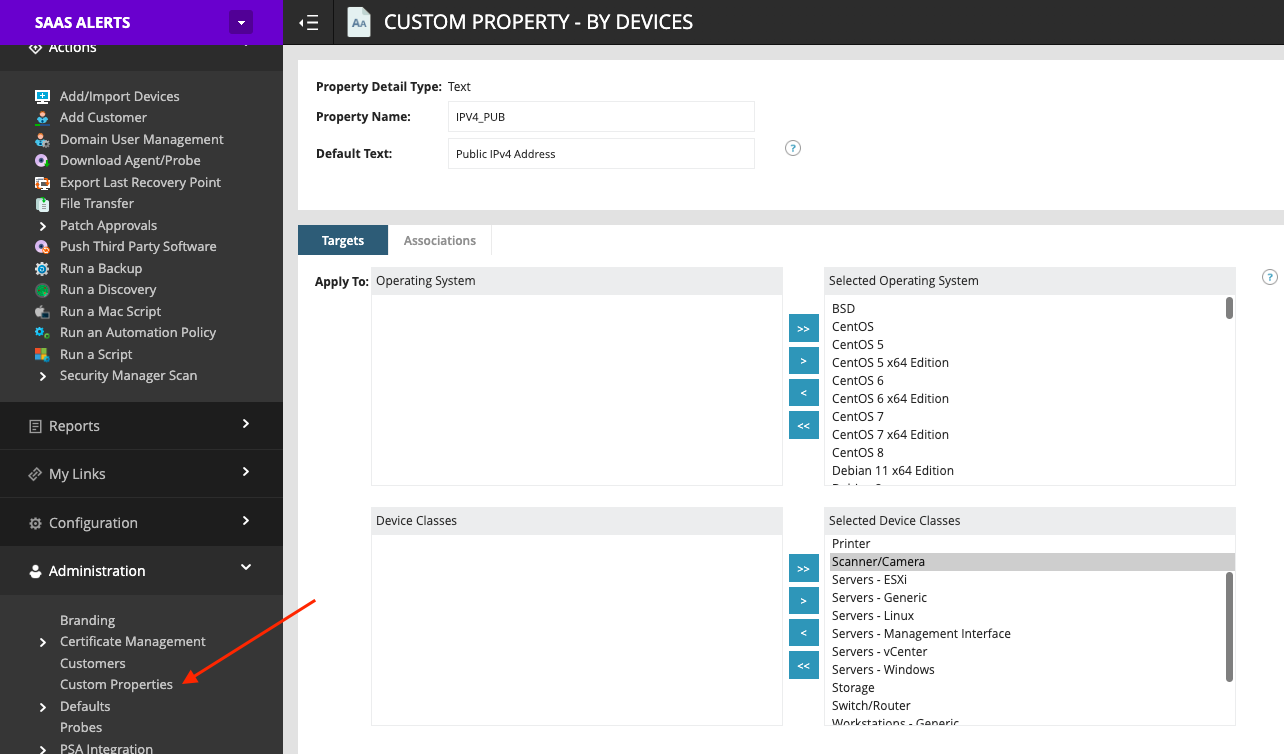The image size is (1284, 754).
Task: Click the Export Last Recovery Point icon
Action: (x=42, y=183)
